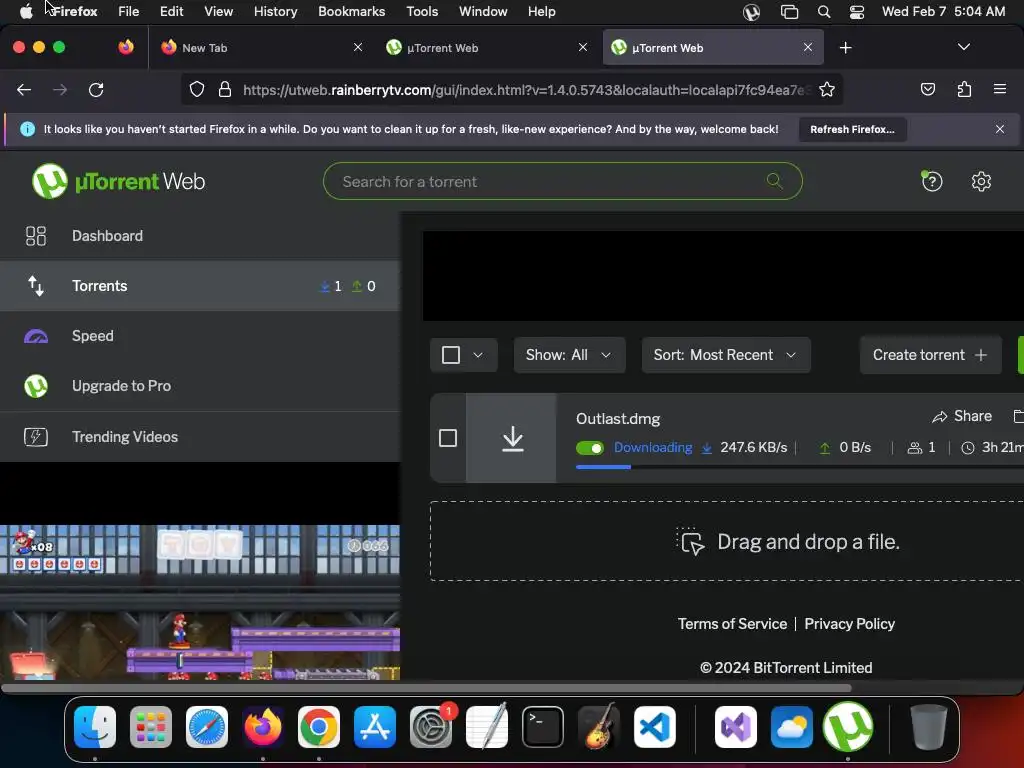Click the Downloading status text
Image resolution: width=1024 pixels, height=768 pixels.
coord(653,447)
